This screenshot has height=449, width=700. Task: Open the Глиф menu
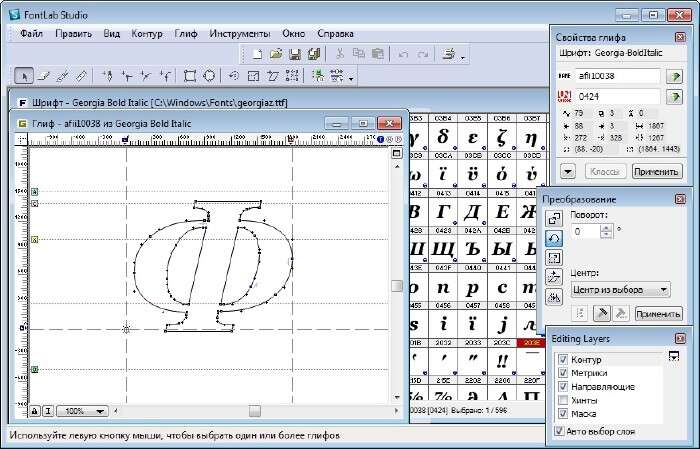186,33
